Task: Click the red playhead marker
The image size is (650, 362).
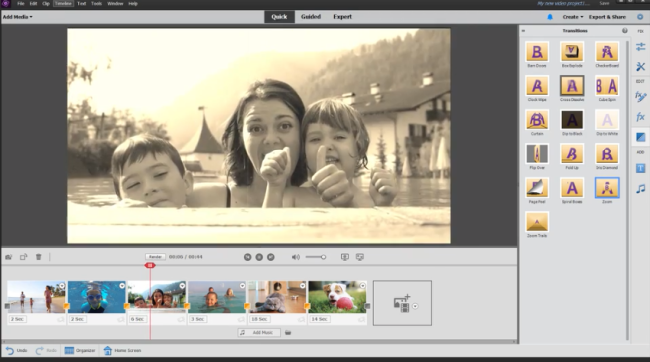Action: [150, 265]
